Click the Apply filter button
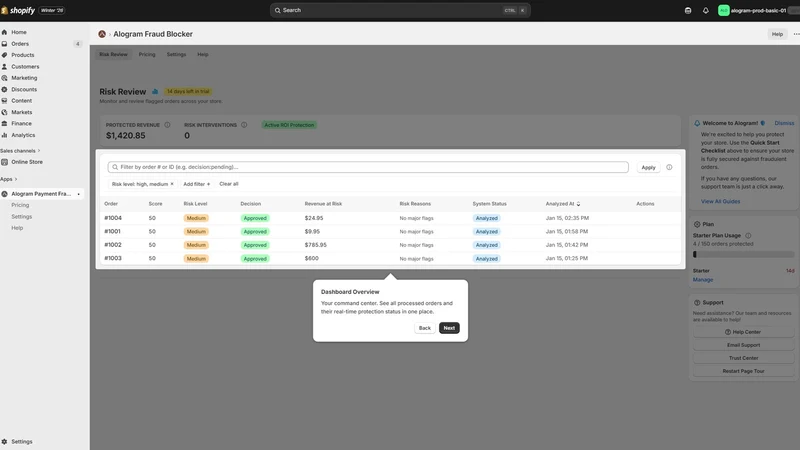800x450 pixels. (x=648, y=167)
